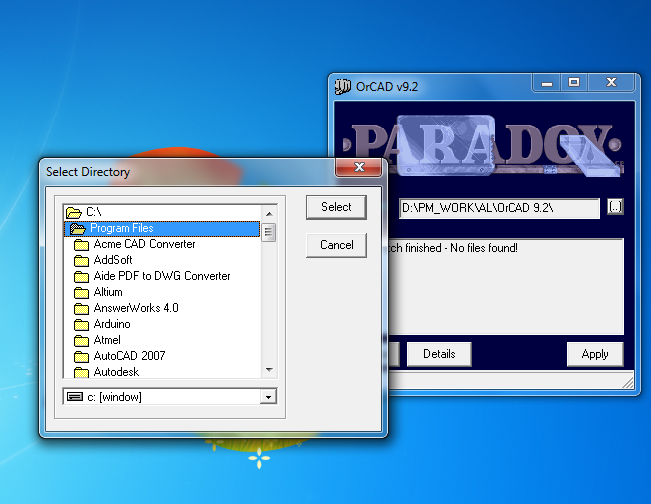Click the PARADOX banner image
Image resolution: width=651 pixels, height=504 pixels.
pyautogui.click(x=484, y=144)
